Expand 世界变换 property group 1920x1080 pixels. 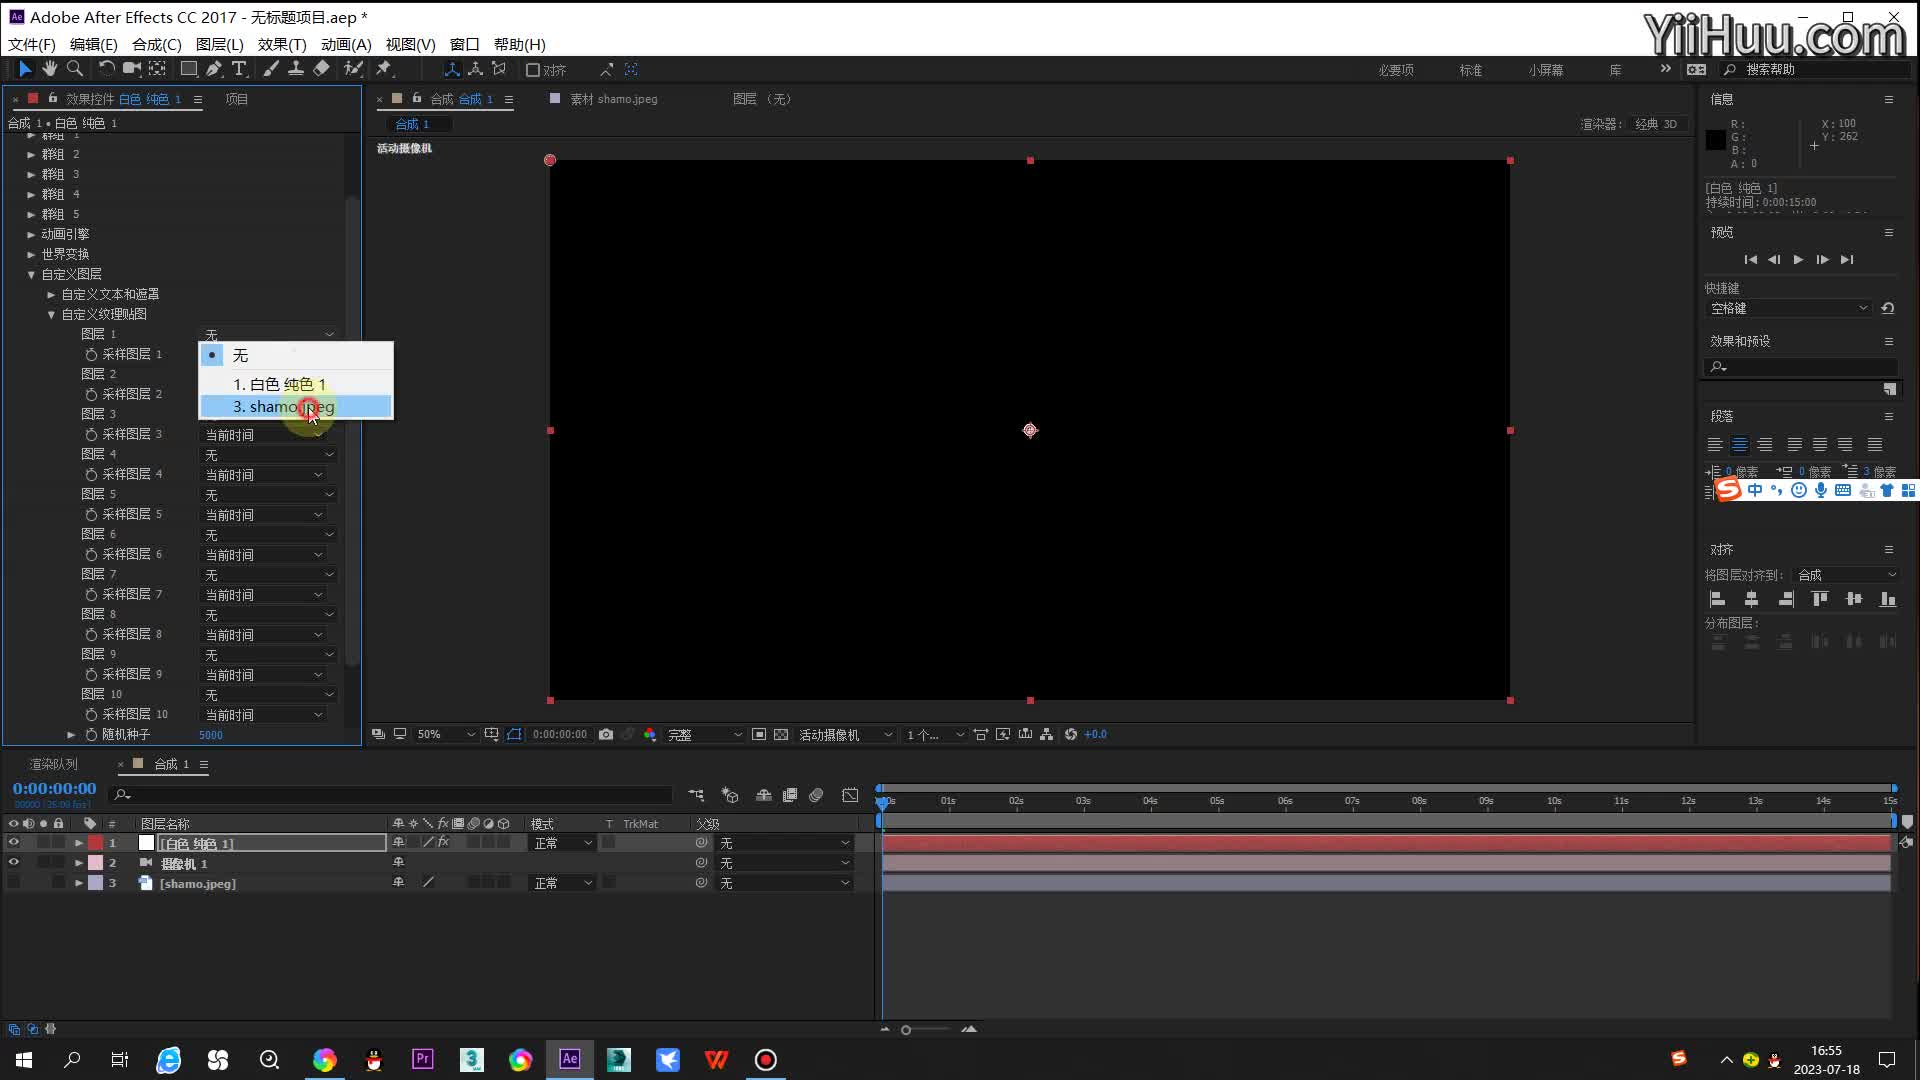tap(31, 254)
